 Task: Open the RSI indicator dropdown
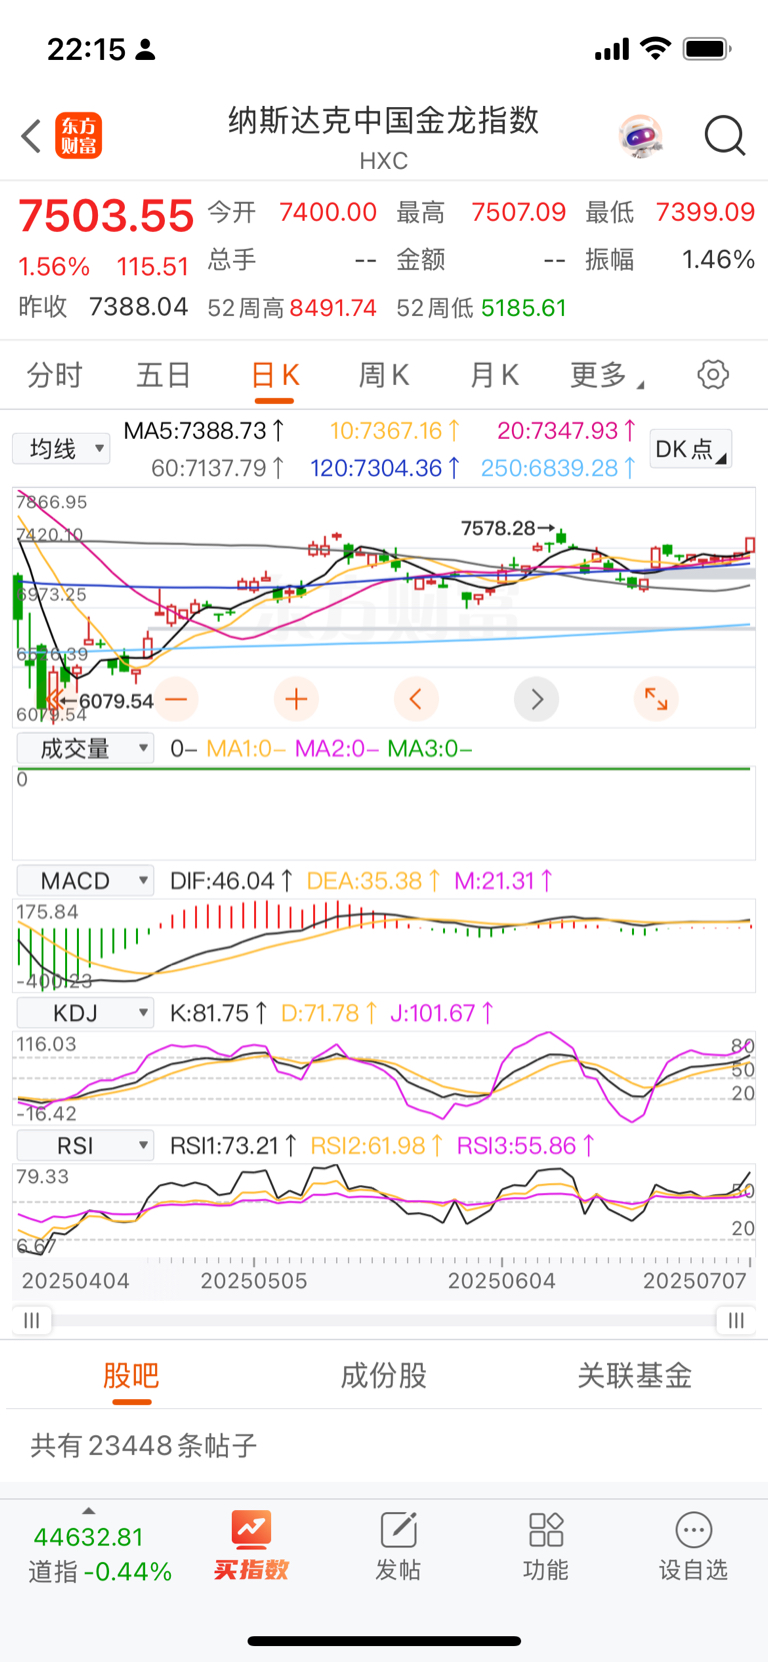tap(86, 1145)
